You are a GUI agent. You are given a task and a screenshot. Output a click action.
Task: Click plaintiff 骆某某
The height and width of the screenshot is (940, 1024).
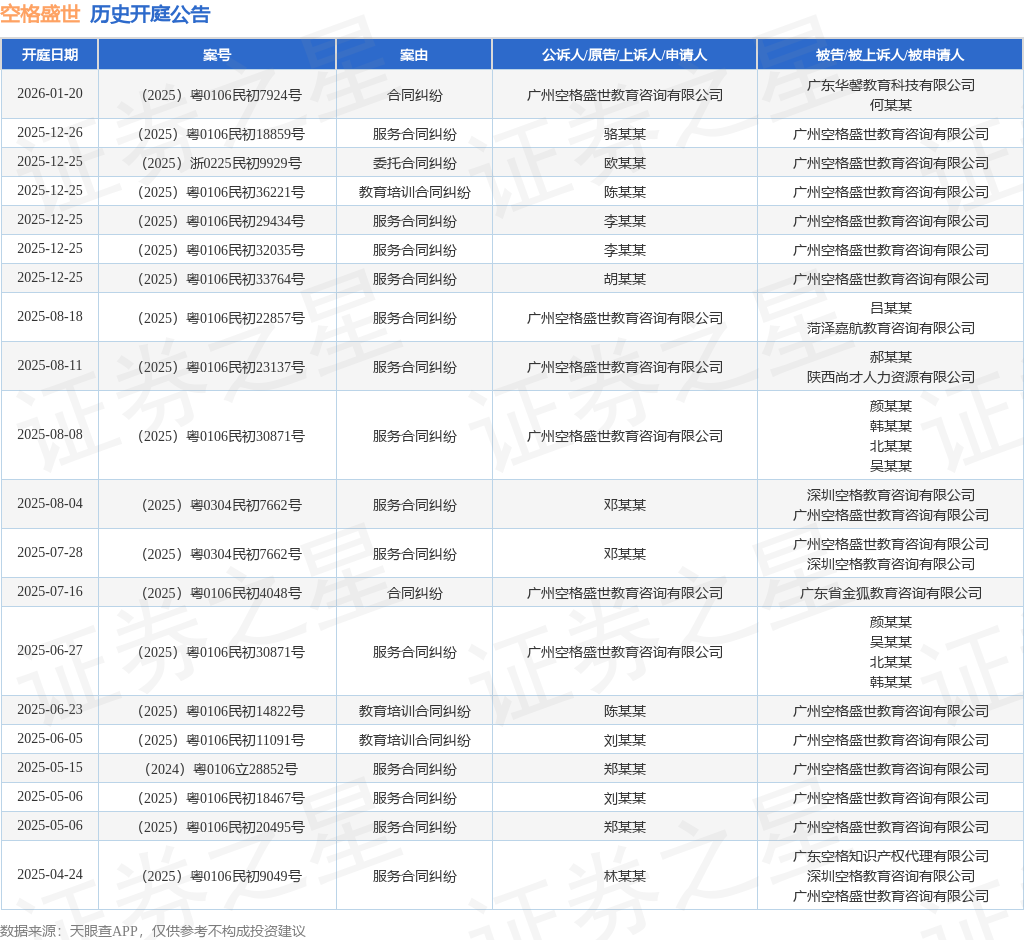625,135
